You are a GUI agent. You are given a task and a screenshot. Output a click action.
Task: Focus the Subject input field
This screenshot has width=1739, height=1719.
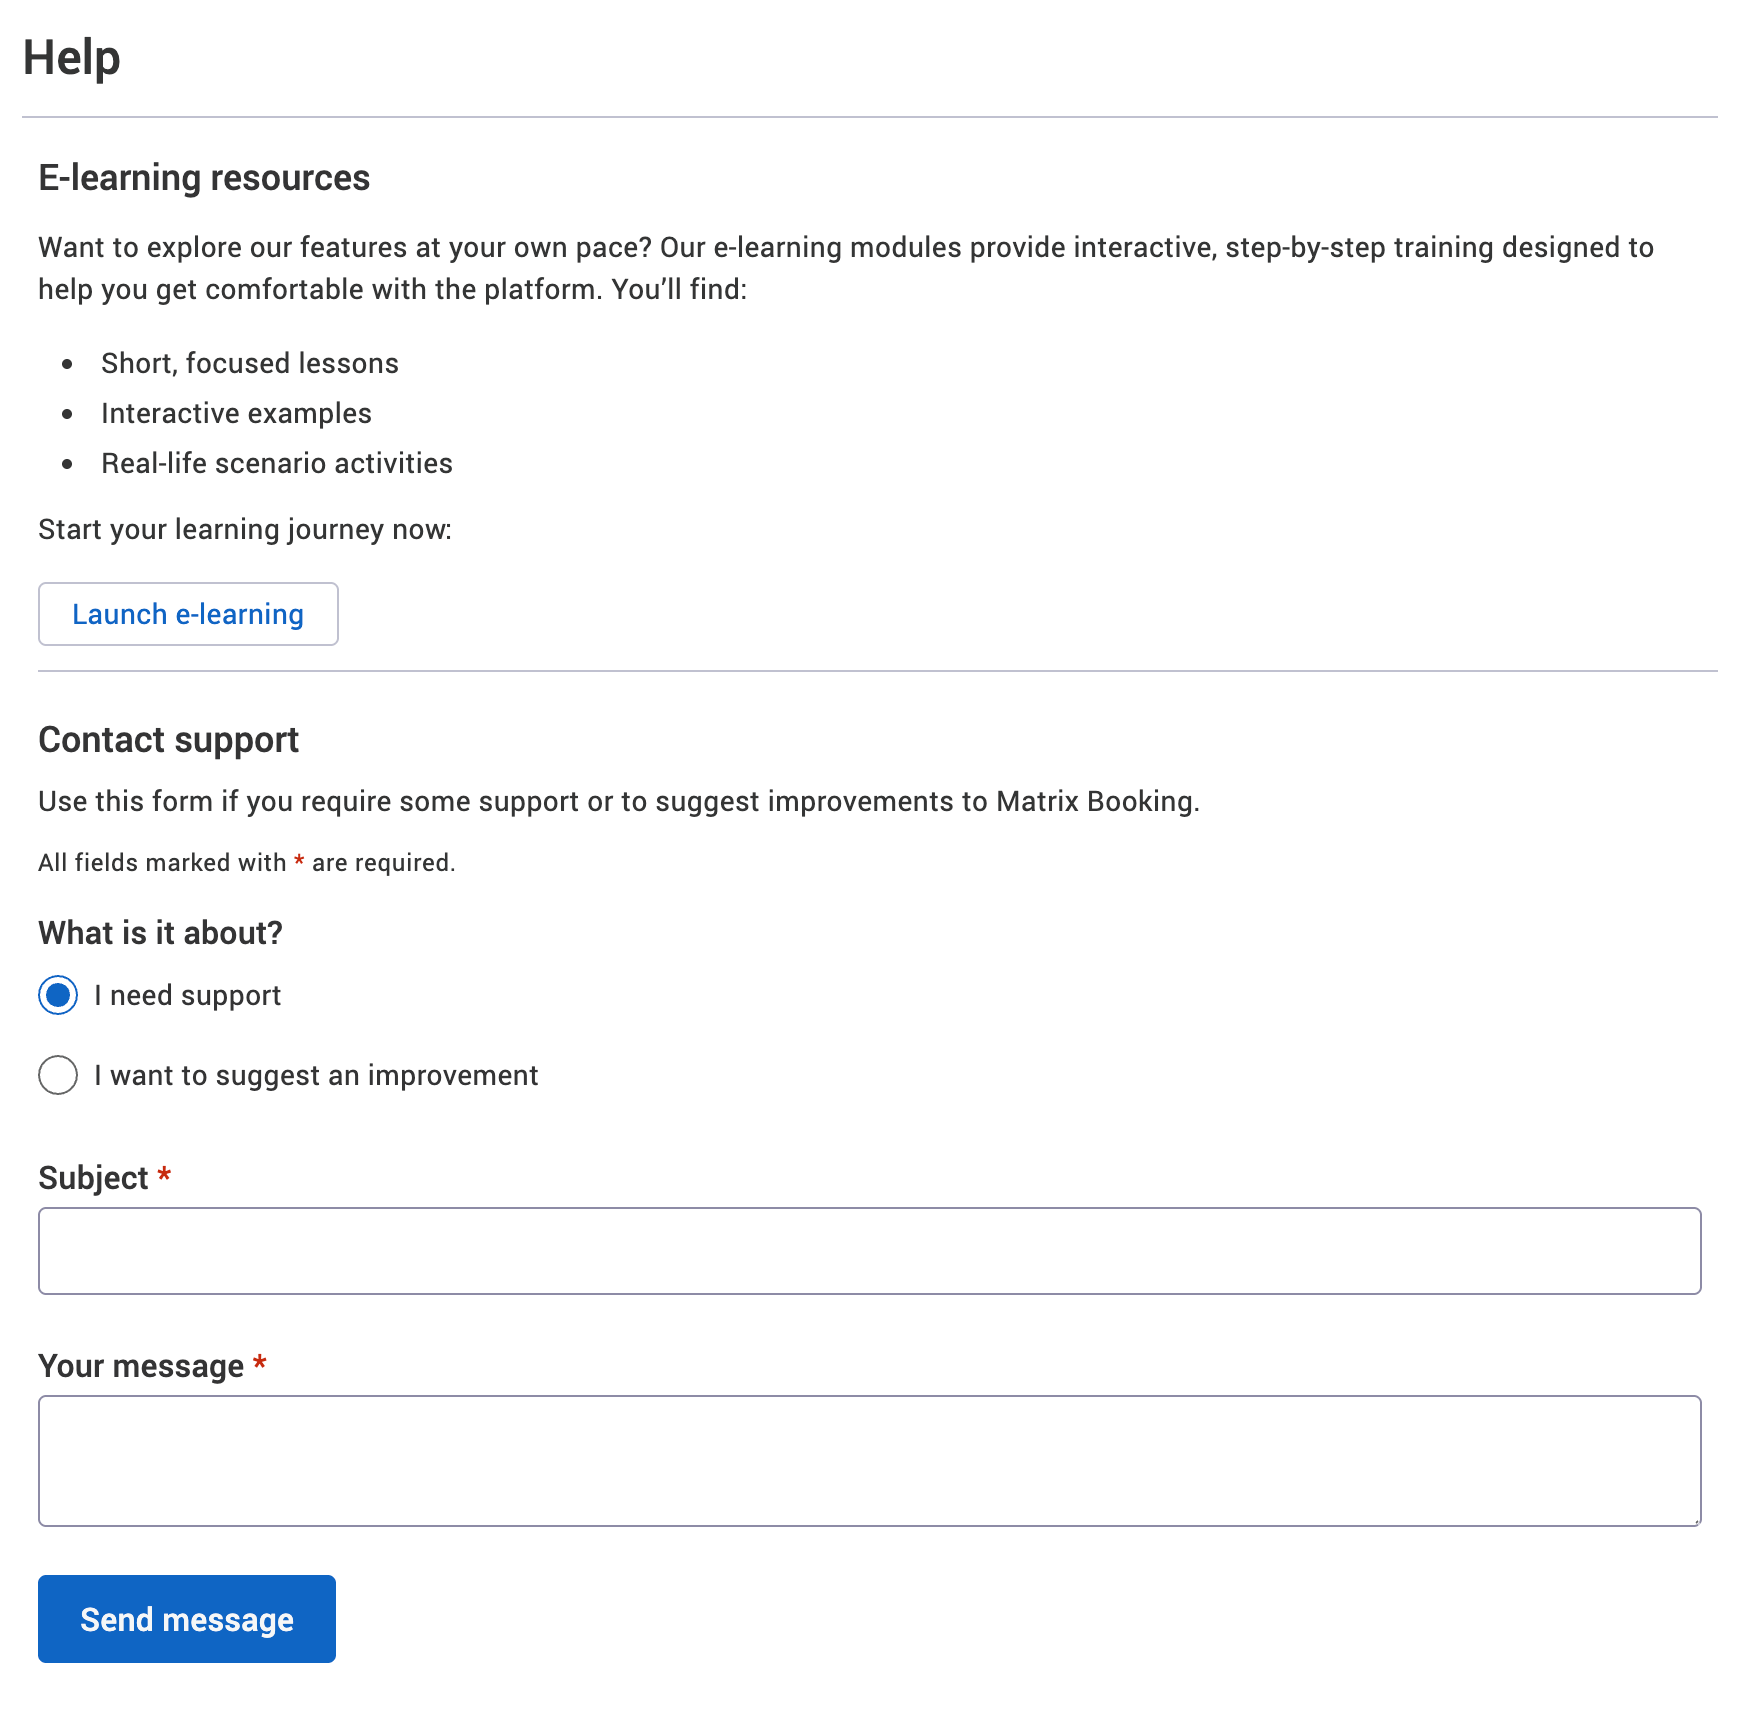(869, 1251)
